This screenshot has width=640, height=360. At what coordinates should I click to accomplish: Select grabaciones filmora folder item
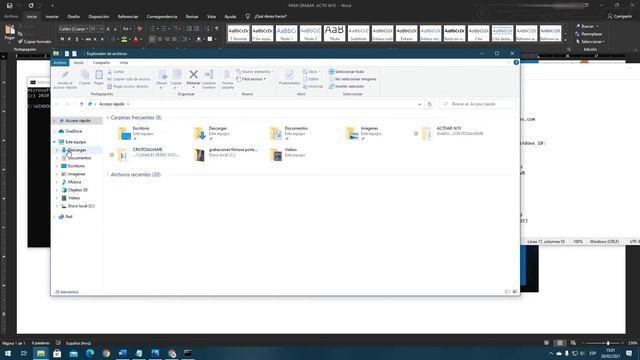tap(227, 154)
